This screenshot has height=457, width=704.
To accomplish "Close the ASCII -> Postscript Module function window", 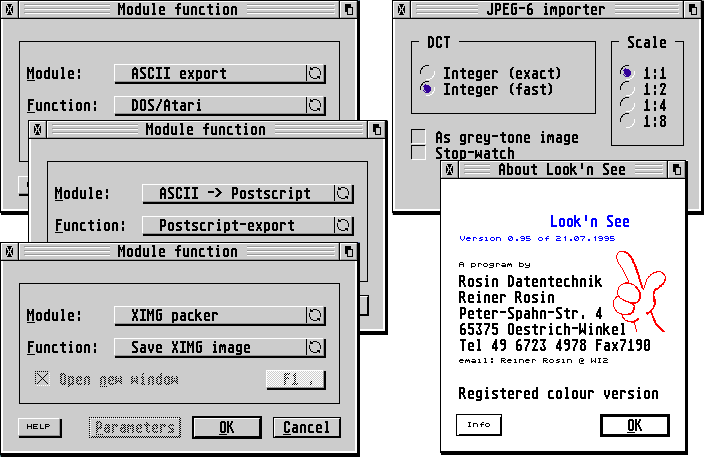I will click(38, 129).
